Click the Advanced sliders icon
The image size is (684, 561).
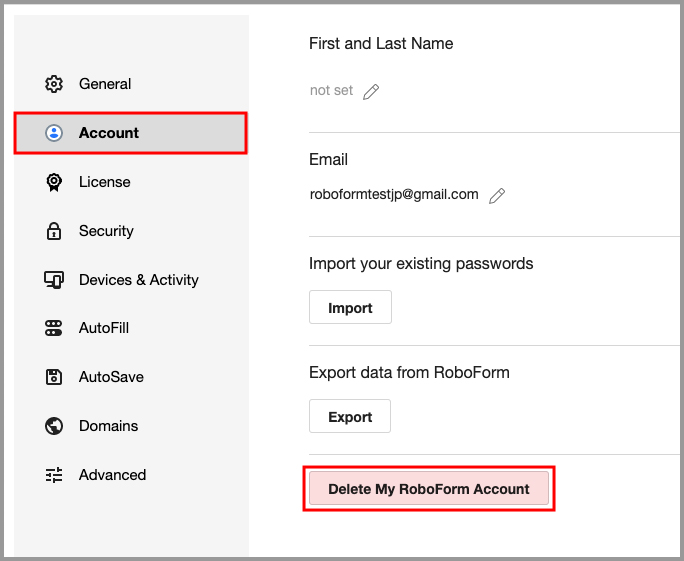pos(54,475)
